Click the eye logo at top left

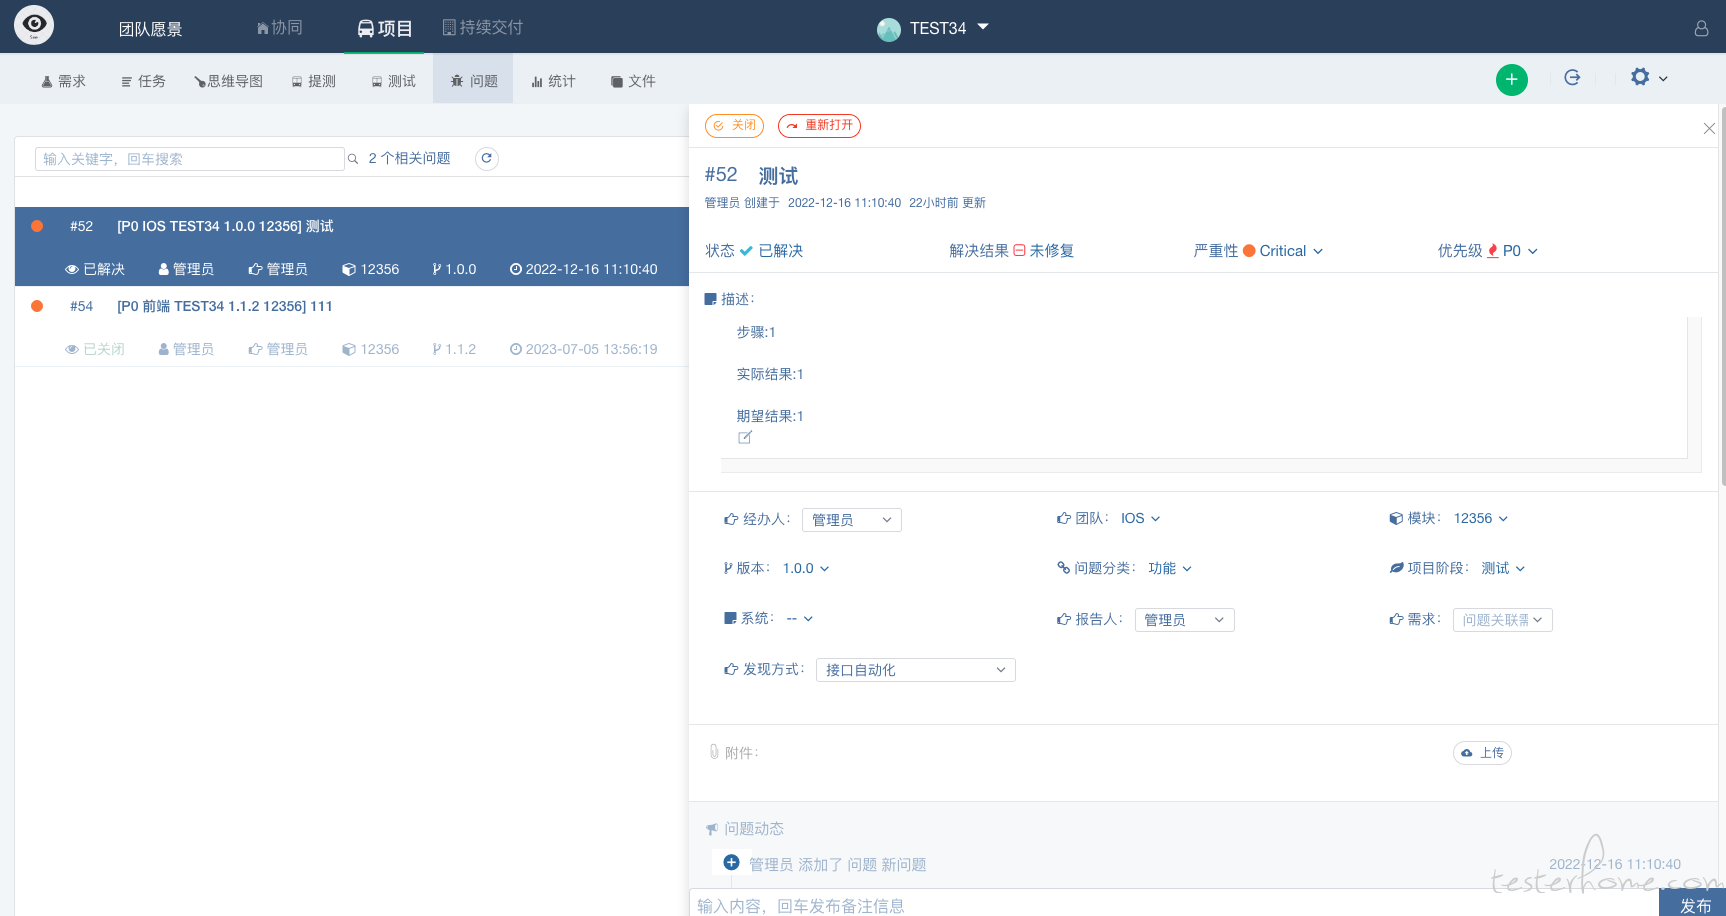pos(34,25)
